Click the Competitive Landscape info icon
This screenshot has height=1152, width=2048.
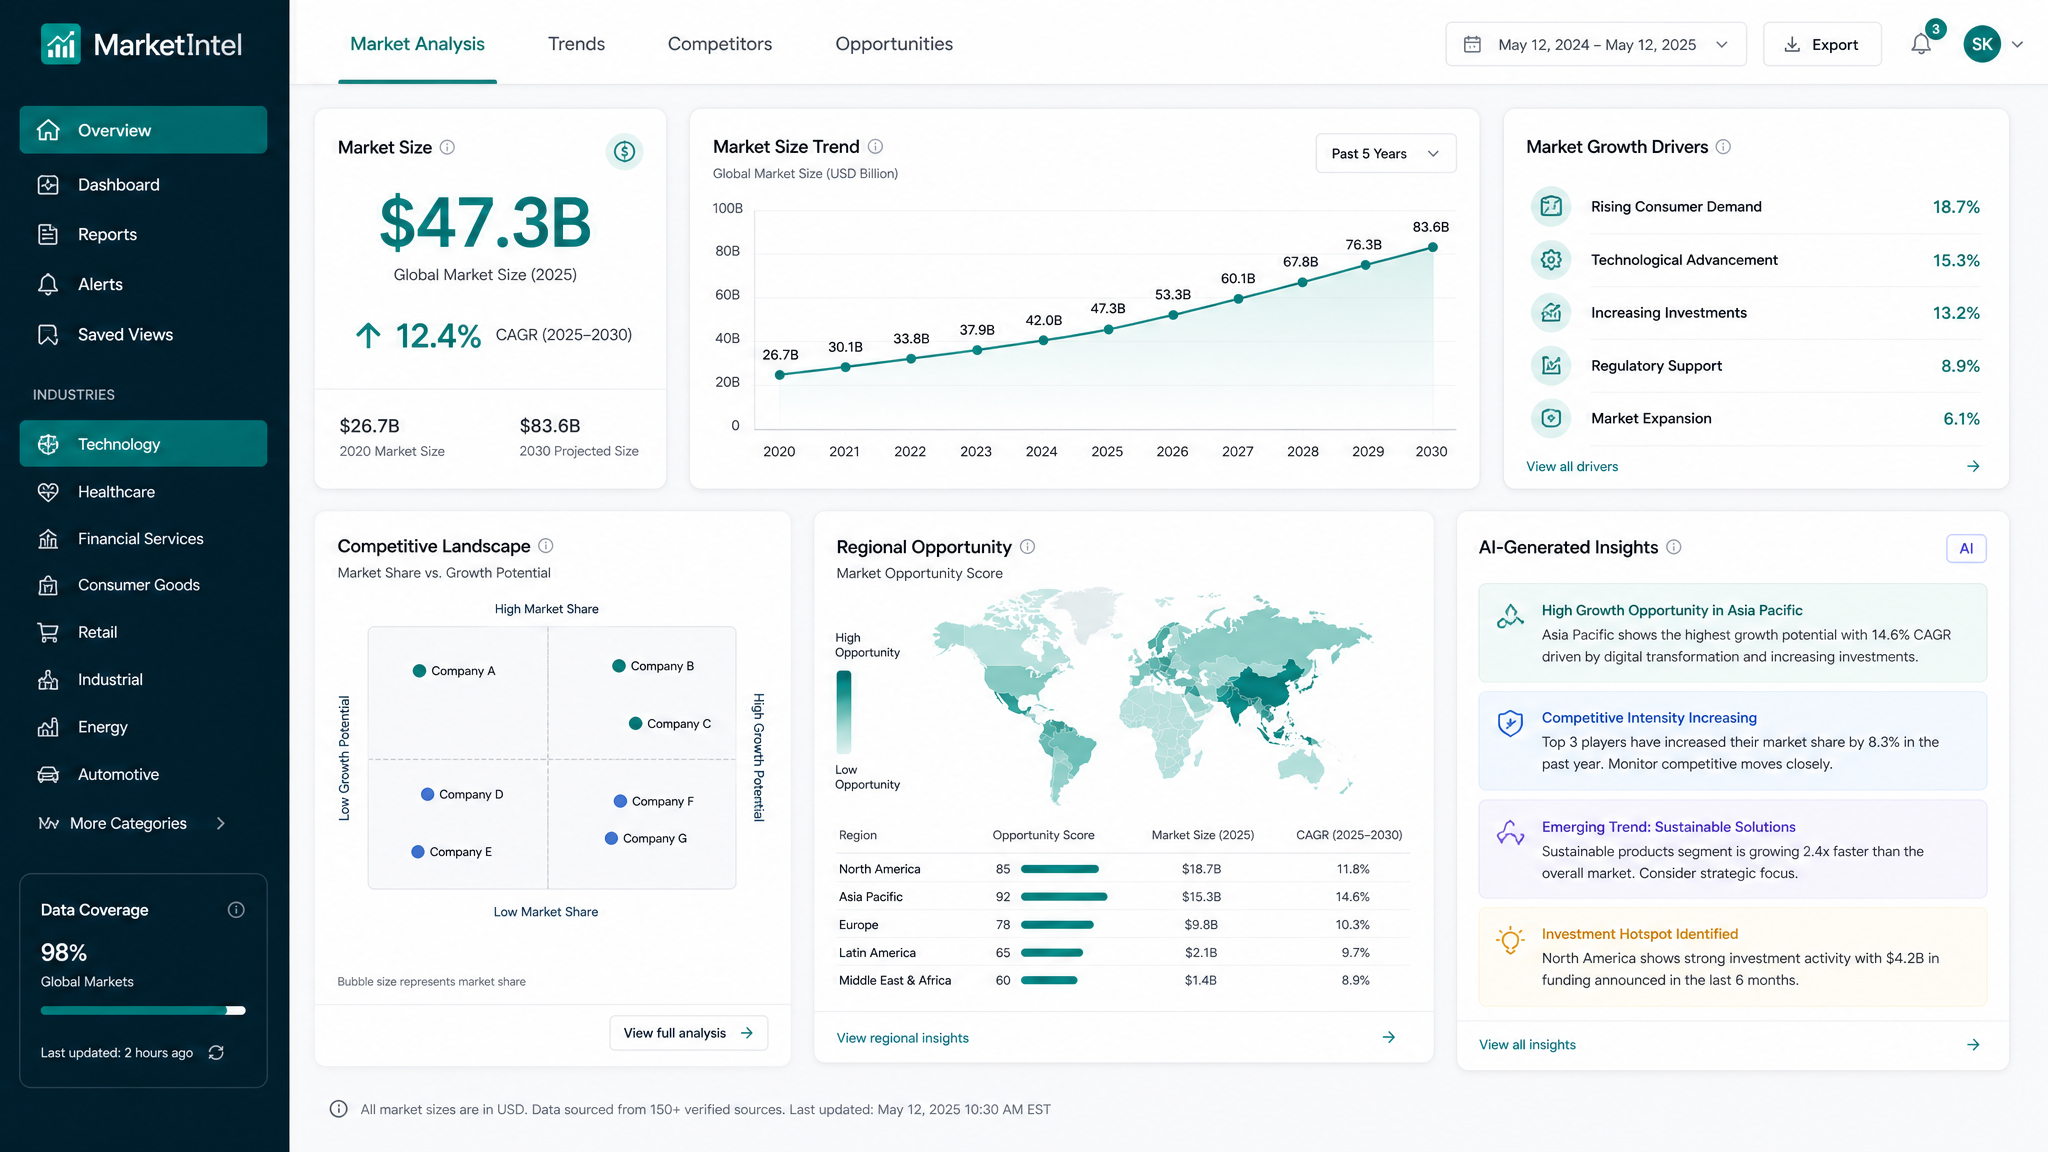[x=546, y=545]
